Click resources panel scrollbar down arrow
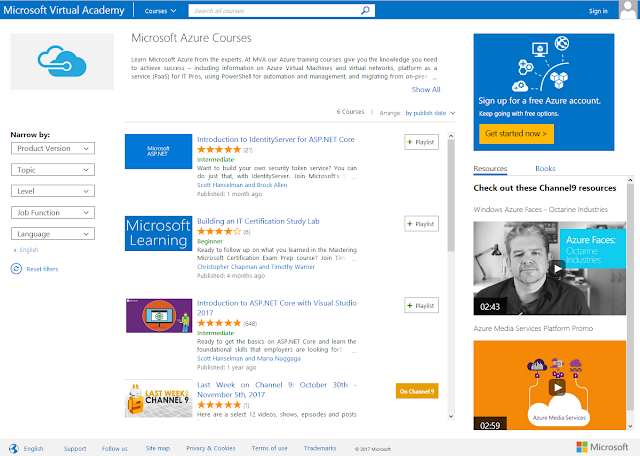The image size is (640, 456). pos(630,426)
